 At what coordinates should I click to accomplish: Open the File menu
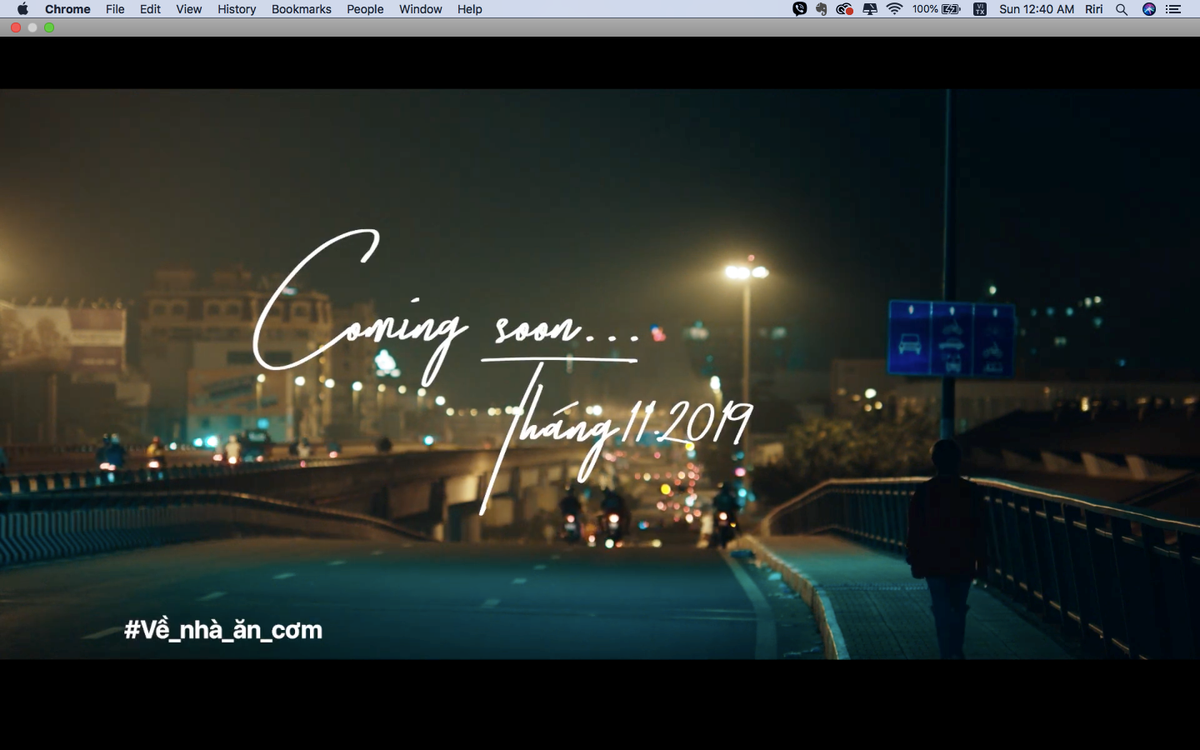pyautogui.click(x=115, y=9)
